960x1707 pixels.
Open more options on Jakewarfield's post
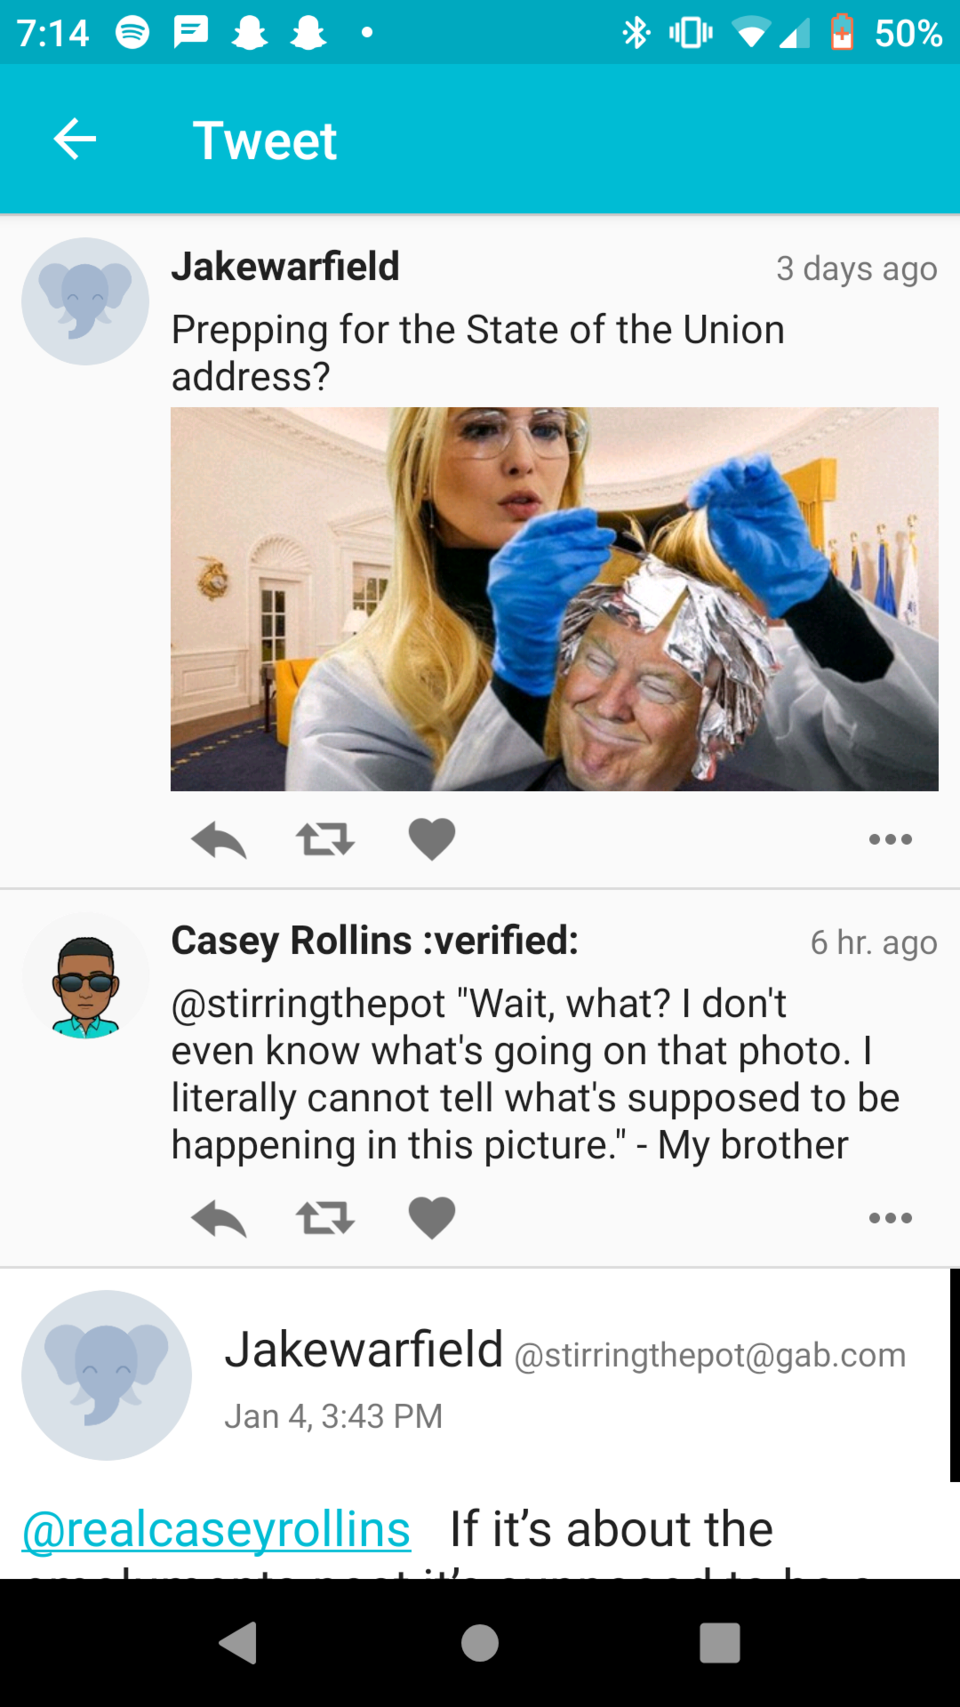click(x=890, y=840)
